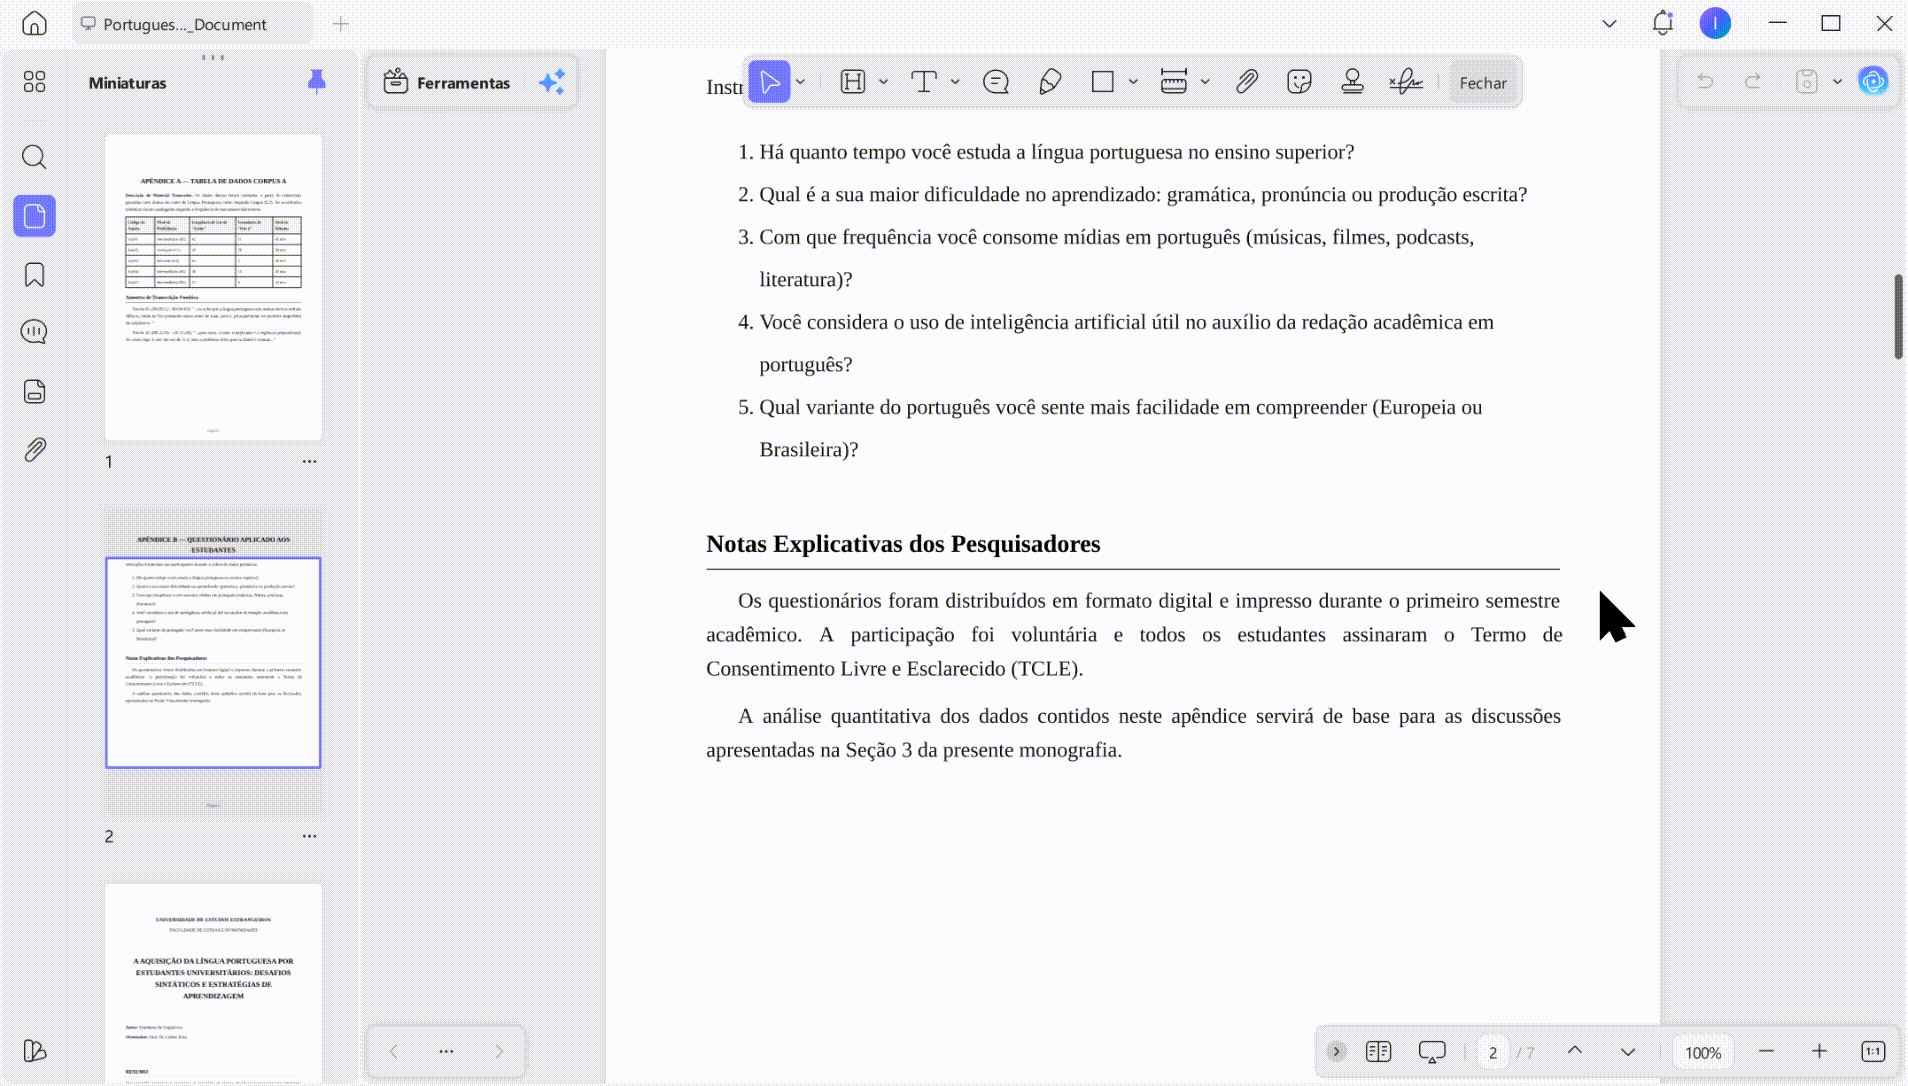The width and height of the screenshot is (1908, 1086).
Task: Add a comment note bubble
Action: tap(996, 82)
